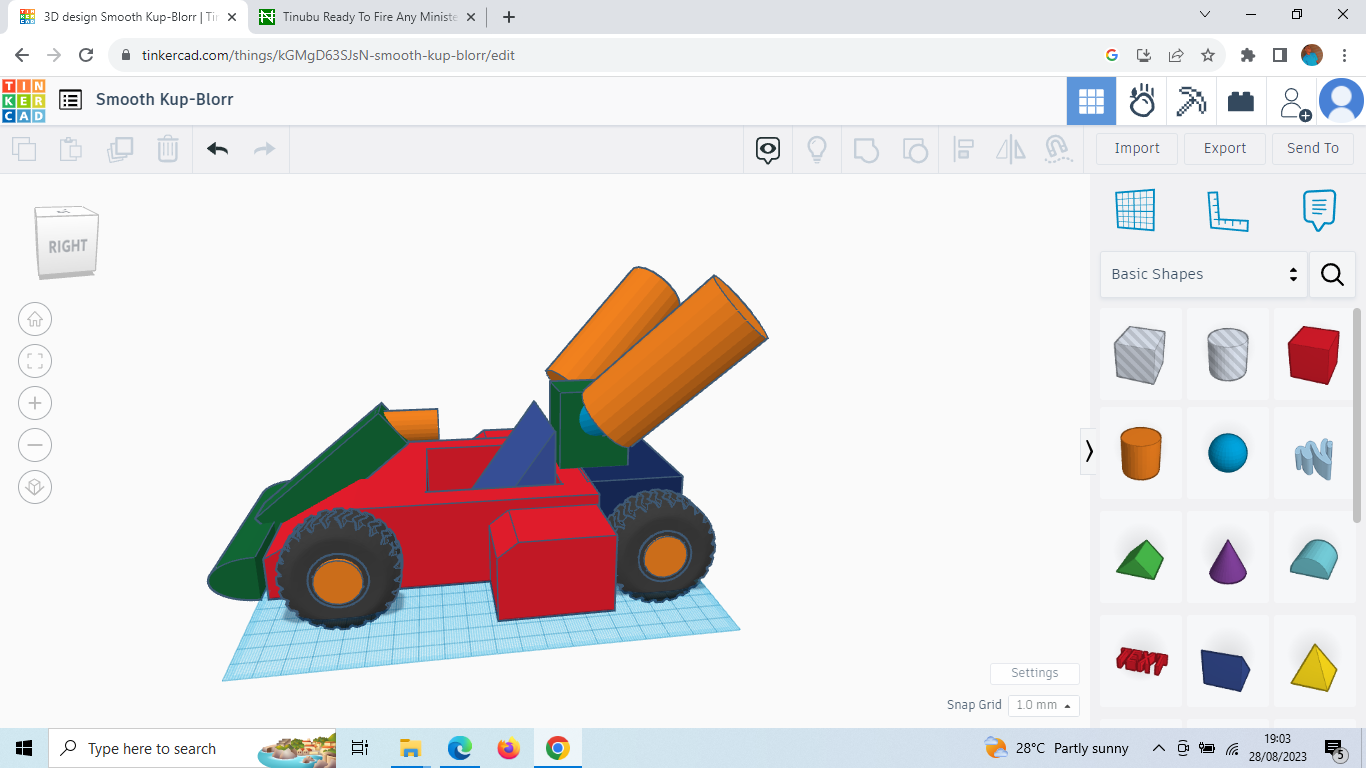Image resolution: width=1366 pixels, height=768 pixels.
Task: Click the shape search magnifier
Action: point(1332,274)
